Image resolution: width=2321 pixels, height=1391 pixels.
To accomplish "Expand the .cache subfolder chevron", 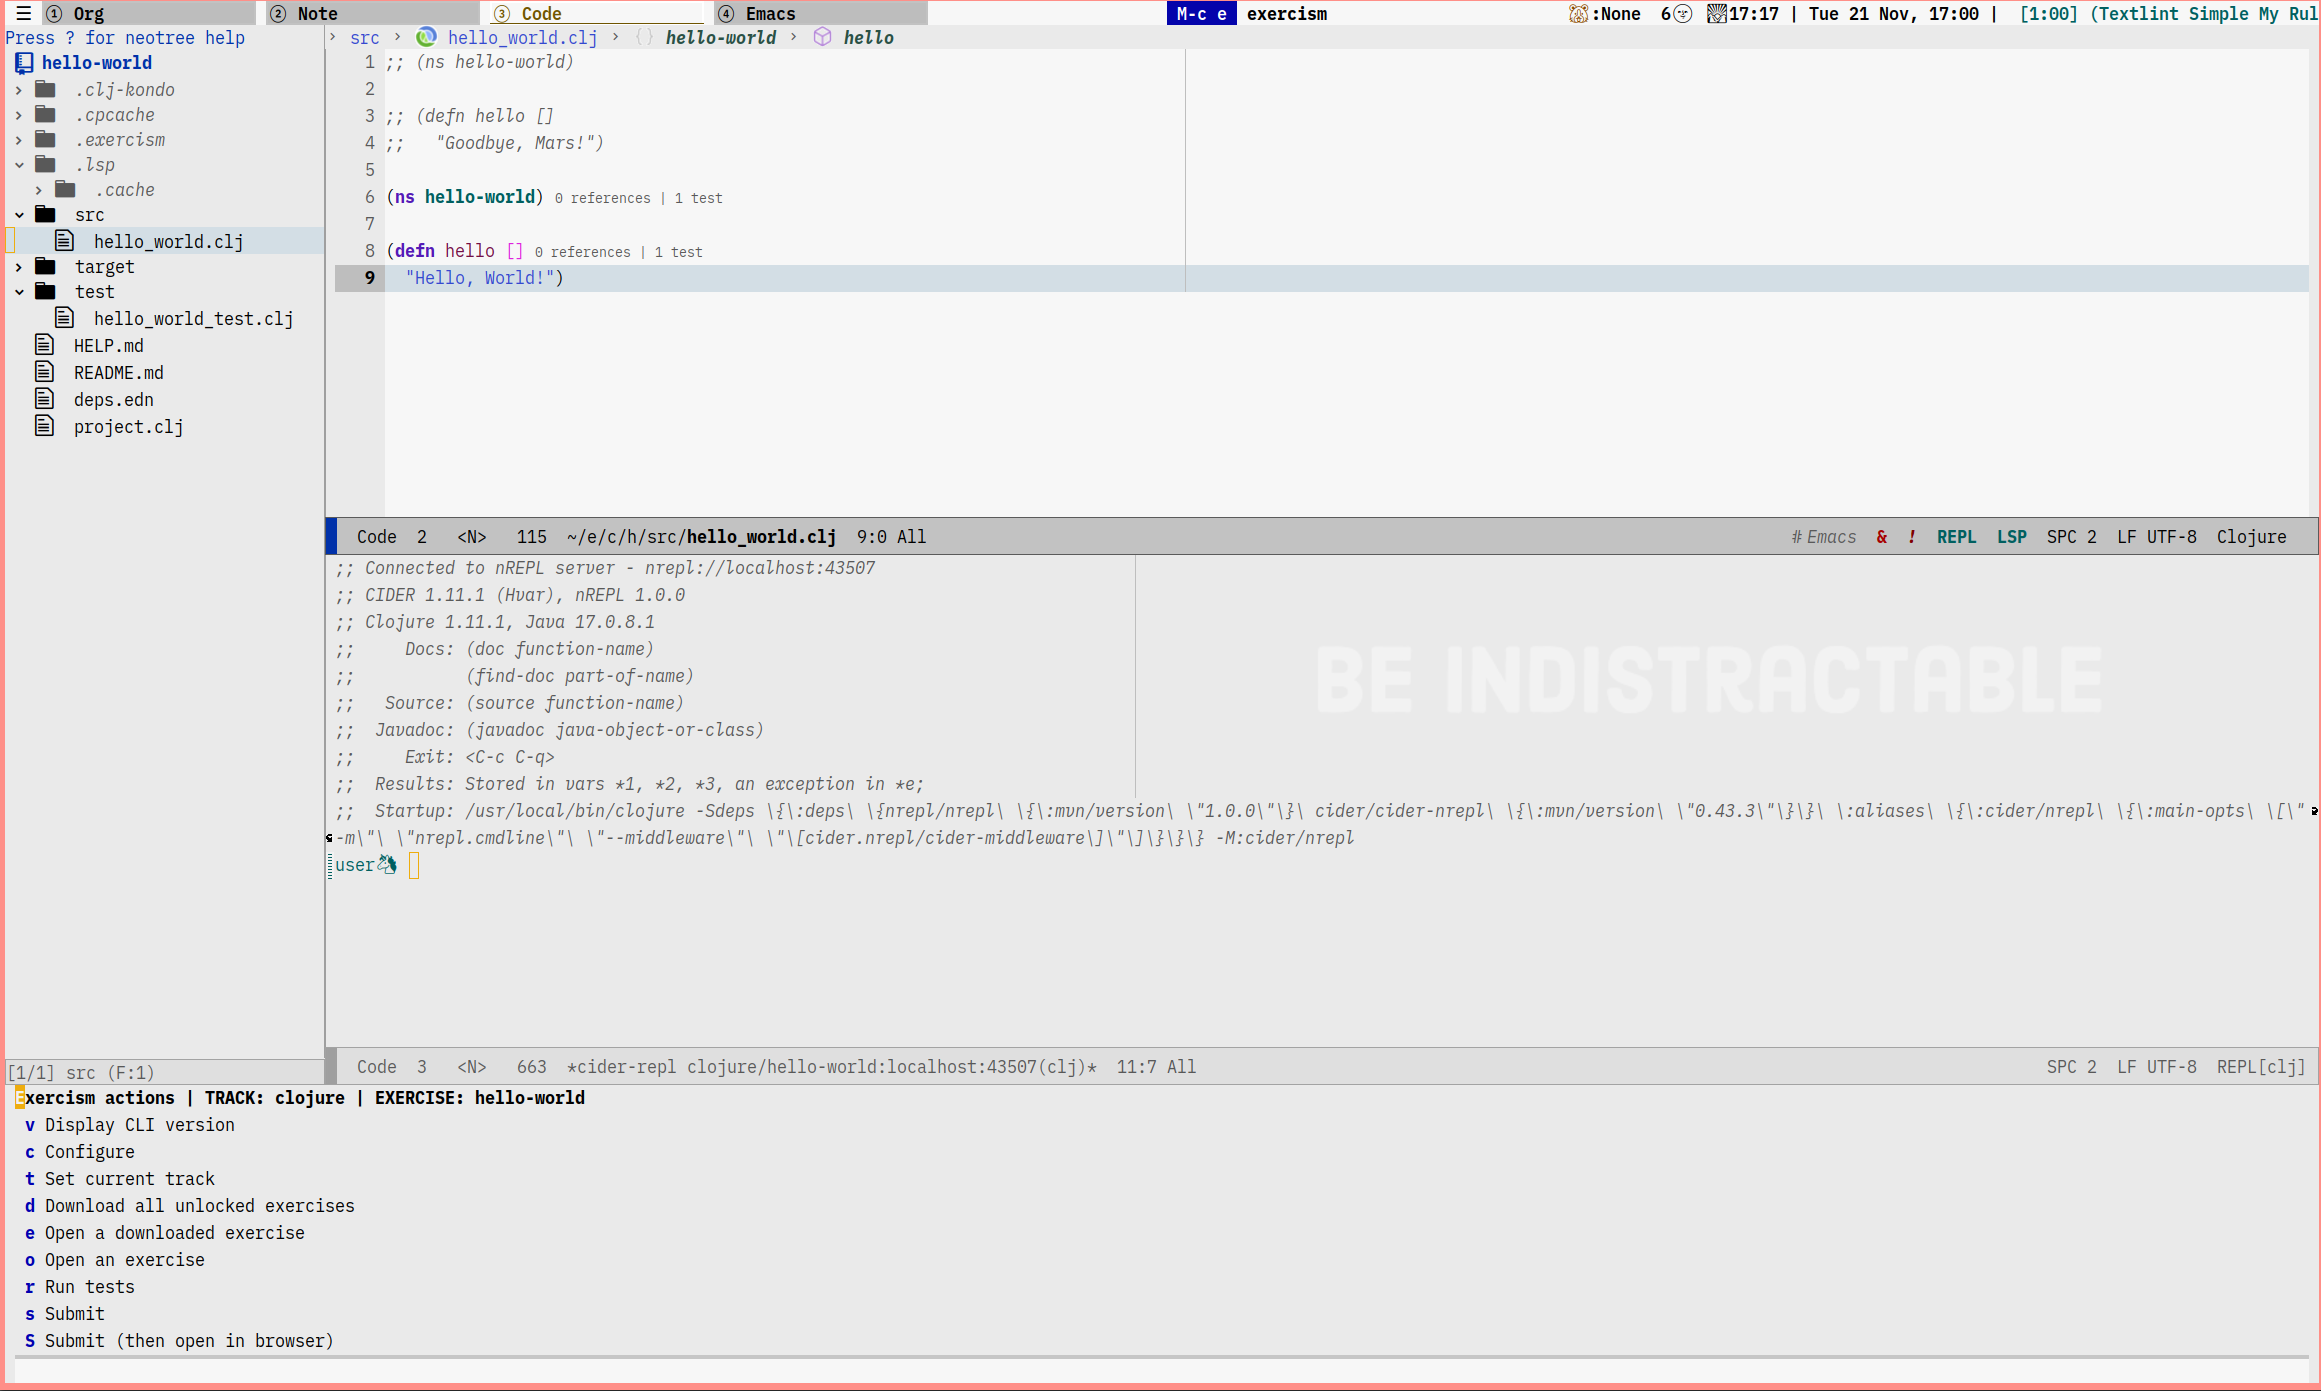I will pyautogui.click(x=39, y=190).
